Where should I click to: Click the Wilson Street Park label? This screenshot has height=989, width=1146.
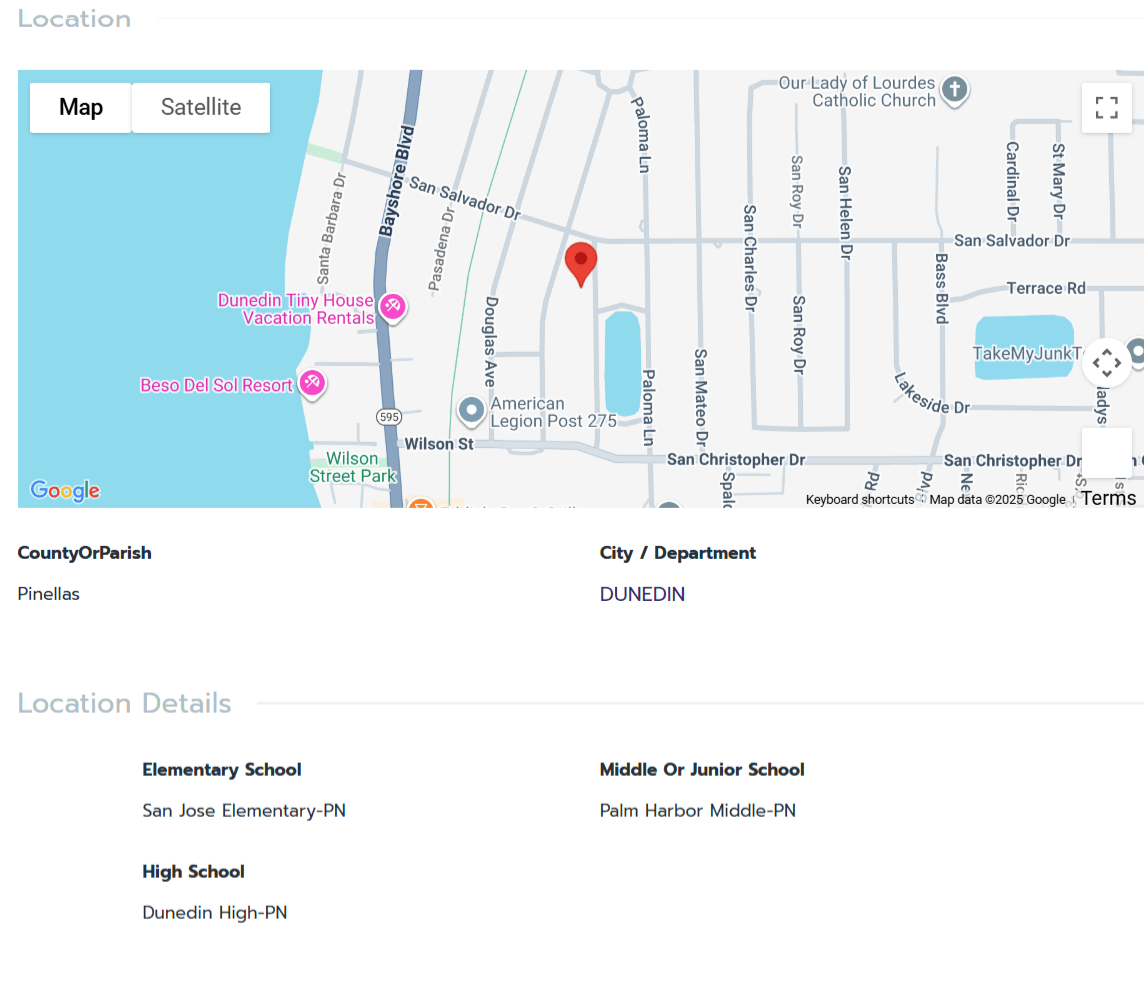tap(352, 467)
